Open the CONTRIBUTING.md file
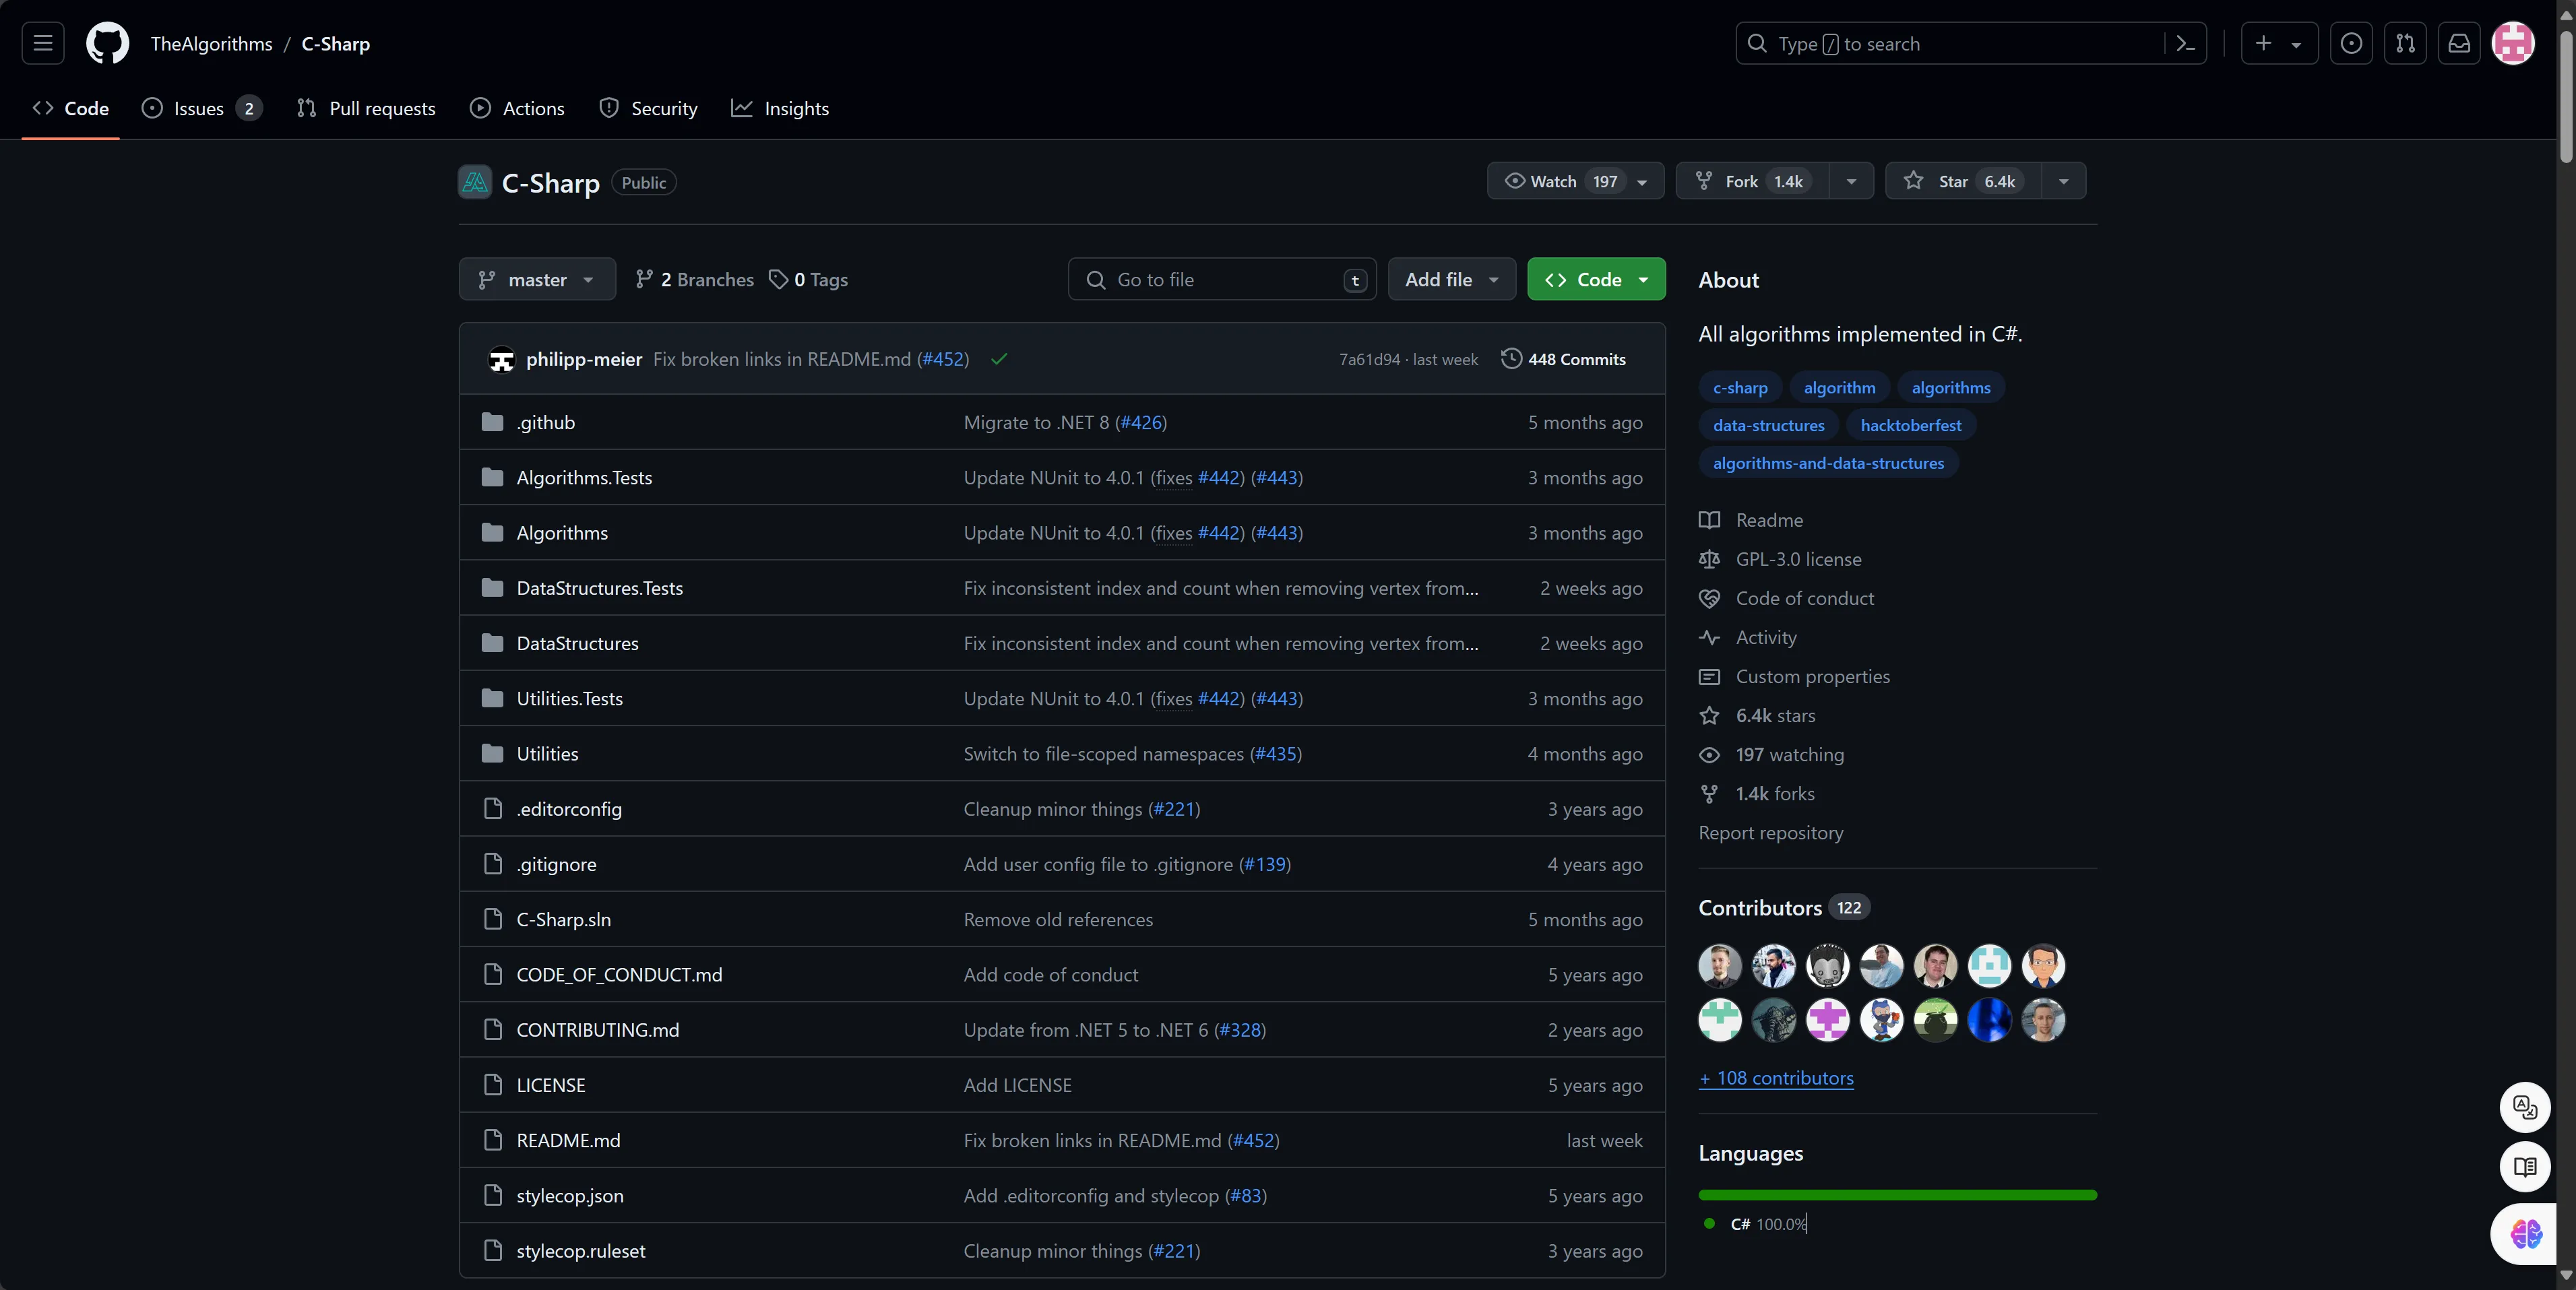2576x1290 pixels. coord(597,1029)
